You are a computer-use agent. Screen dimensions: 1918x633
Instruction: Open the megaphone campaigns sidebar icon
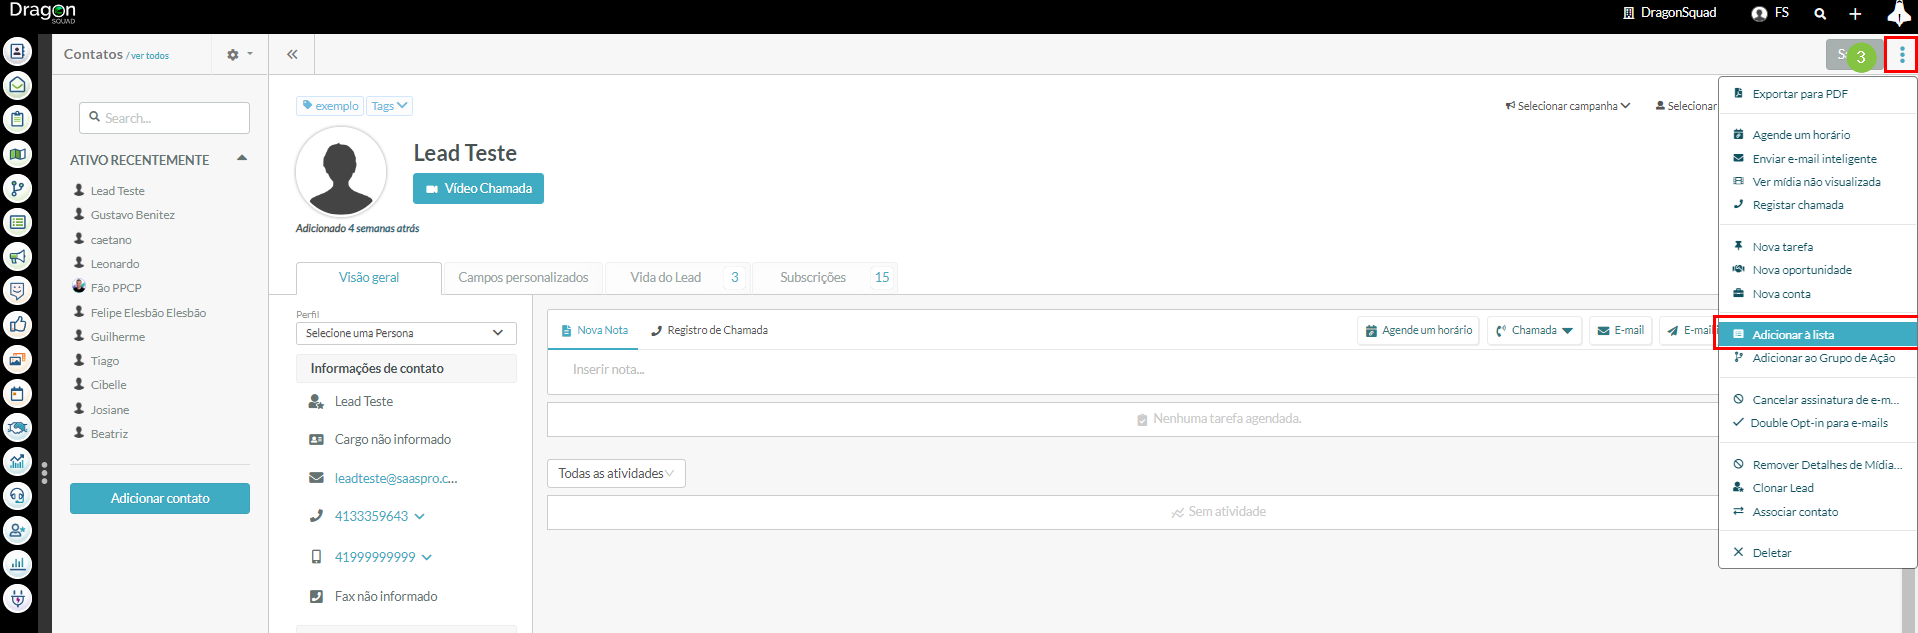[x=17, y=257]
